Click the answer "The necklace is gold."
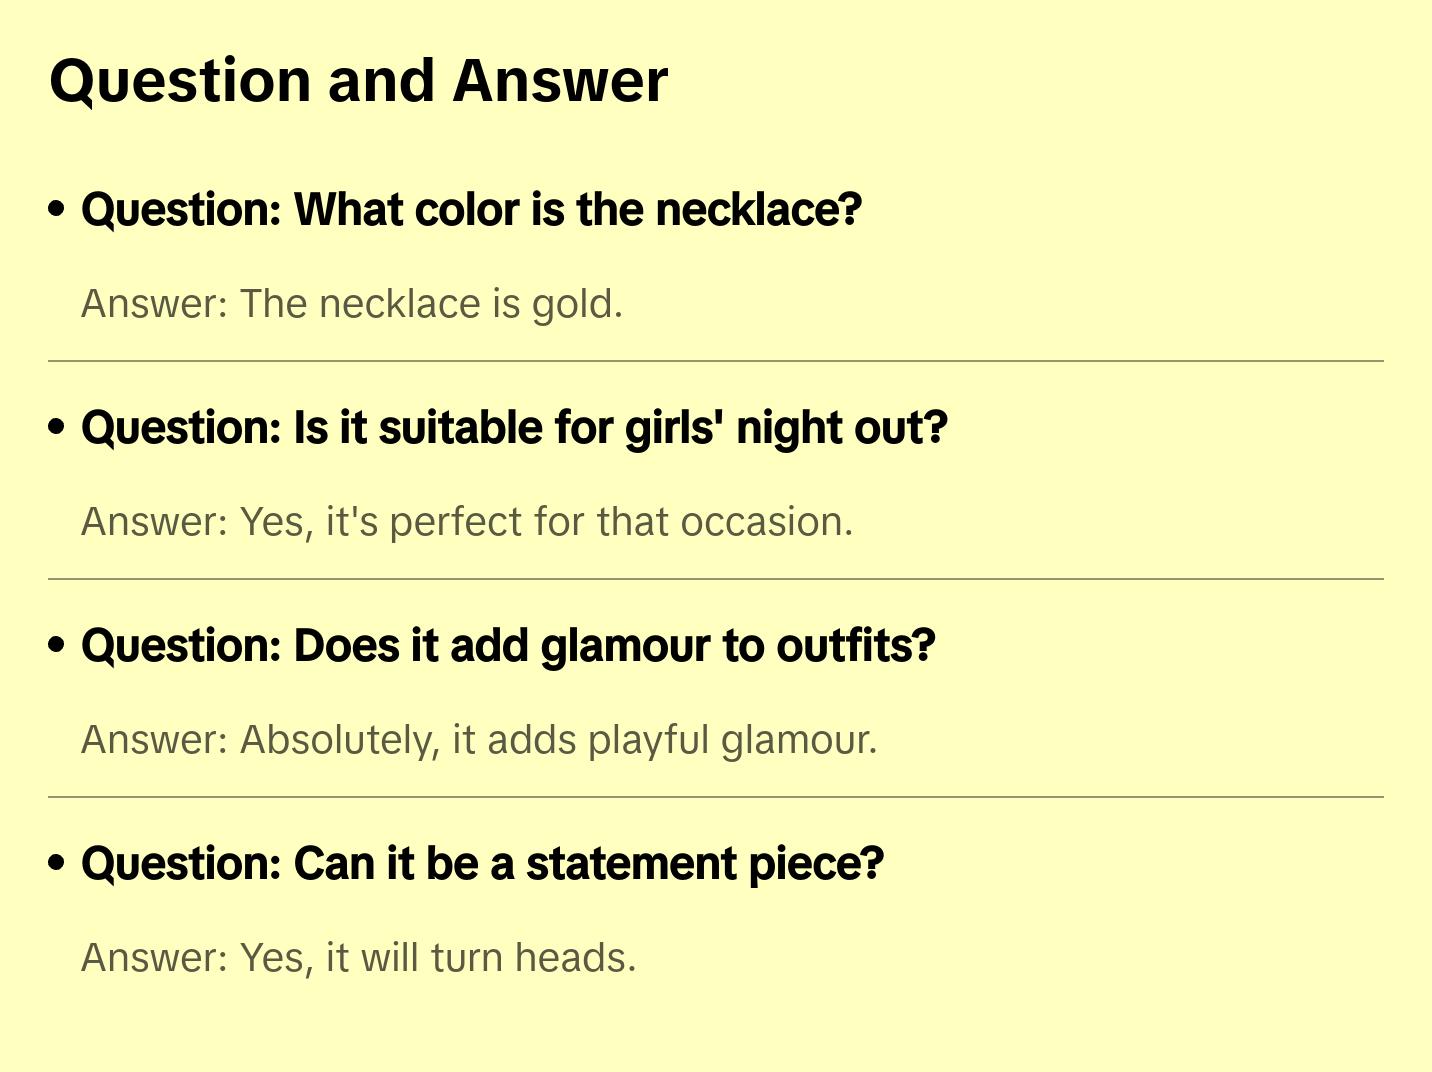 [352, 304]
